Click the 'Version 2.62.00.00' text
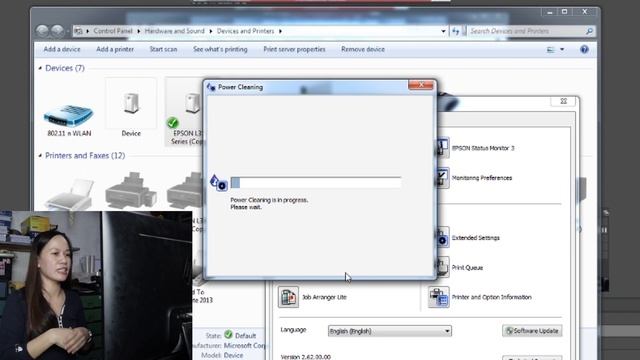640x360 pixels. click(x=306, y=357)
